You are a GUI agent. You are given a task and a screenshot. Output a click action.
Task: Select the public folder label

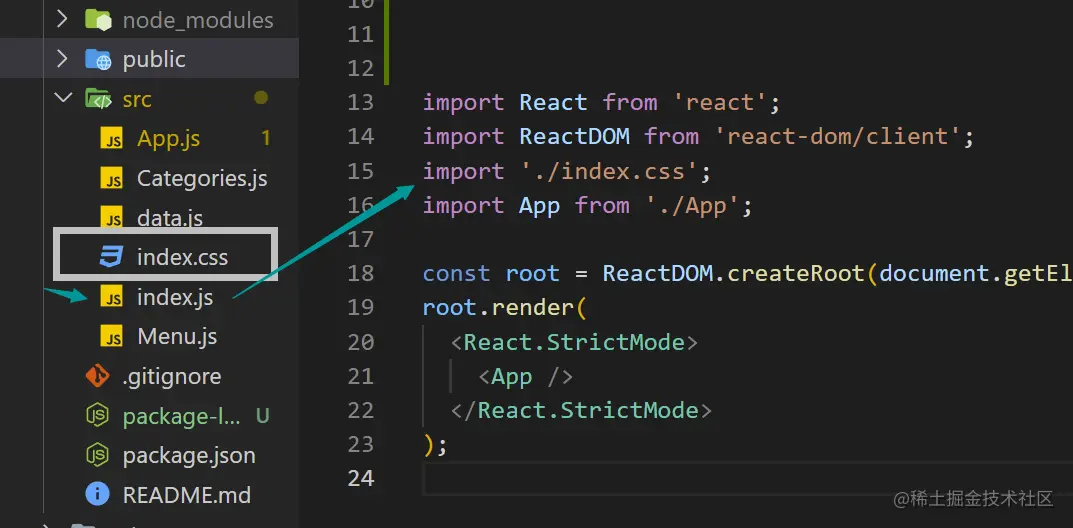point(154,60)
